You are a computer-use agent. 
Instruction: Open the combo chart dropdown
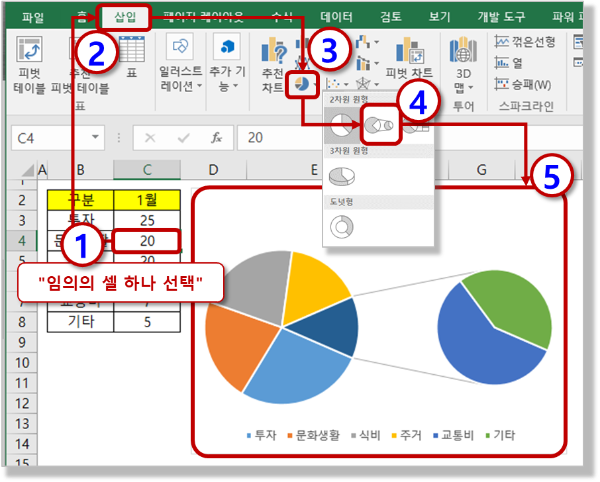(x=367, y=63)
